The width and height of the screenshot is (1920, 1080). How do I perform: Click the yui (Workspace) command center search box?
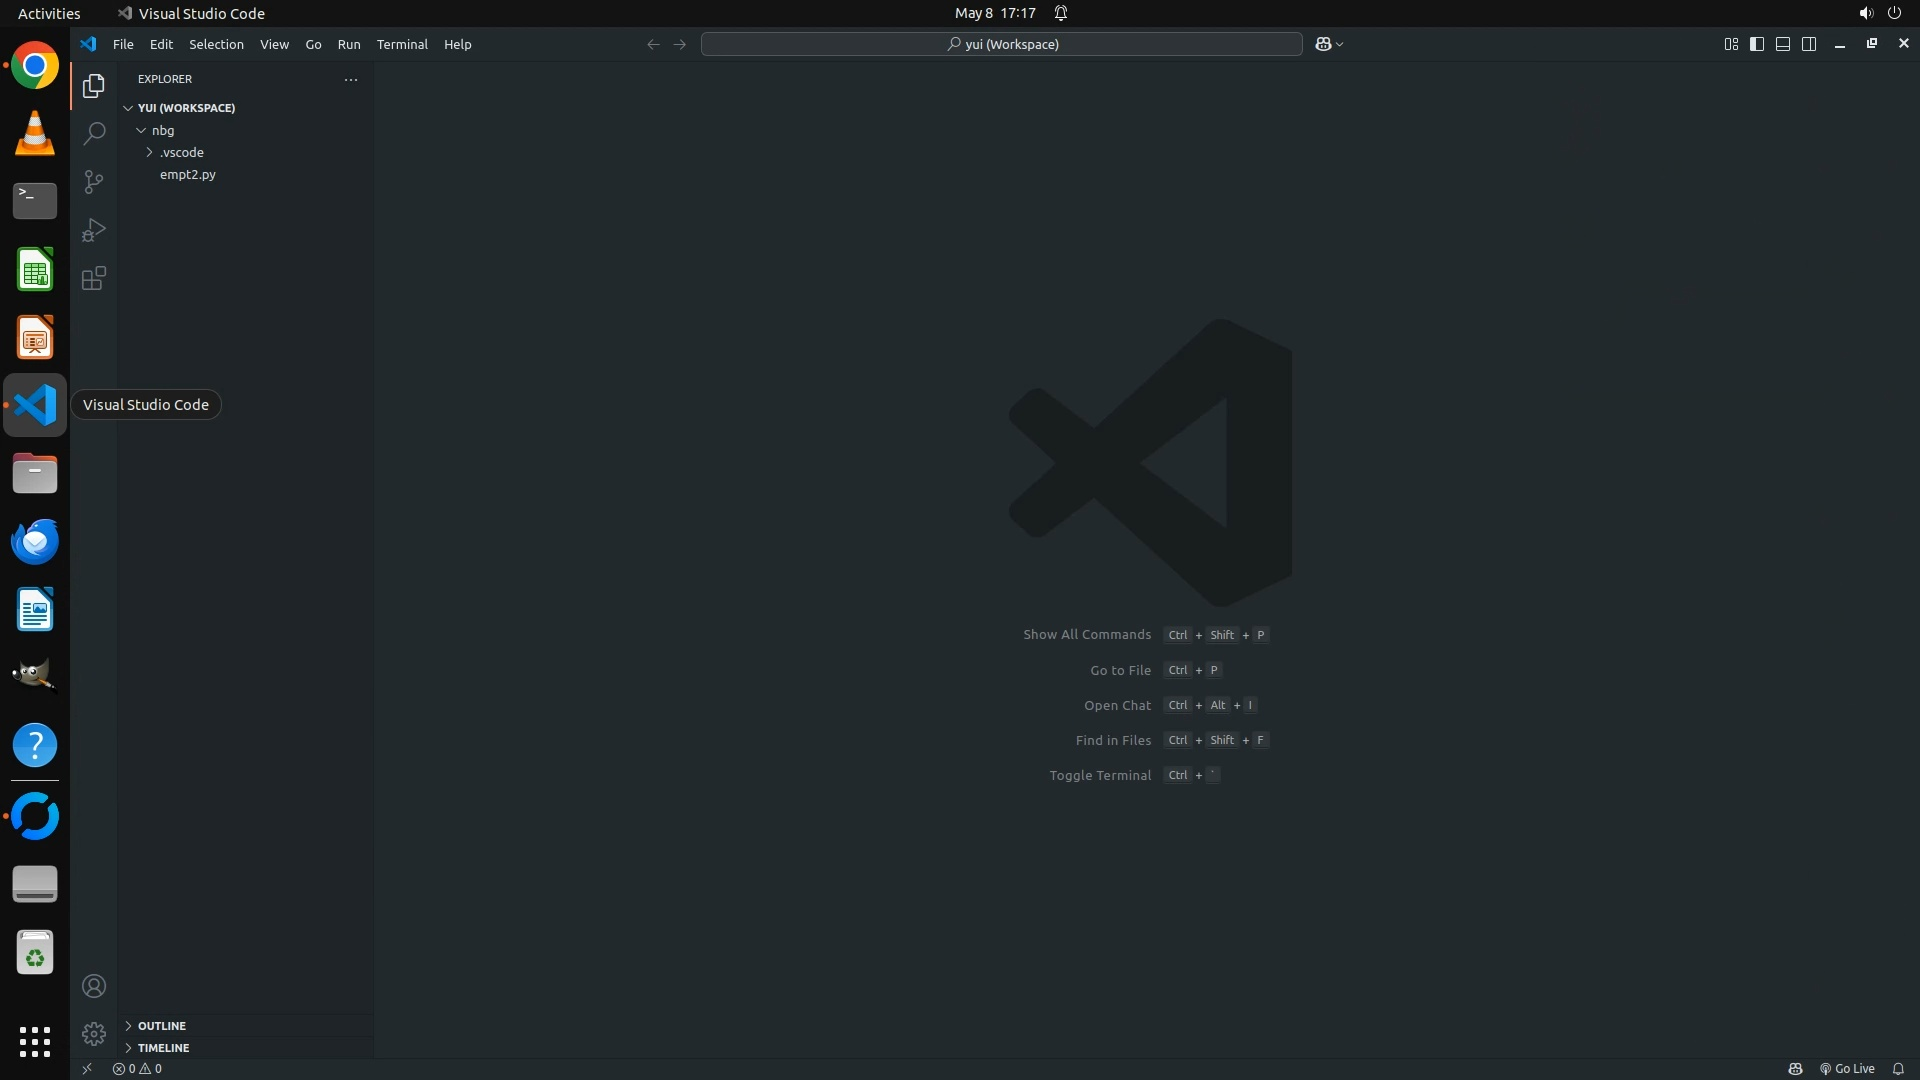(x=1002, y=44)
